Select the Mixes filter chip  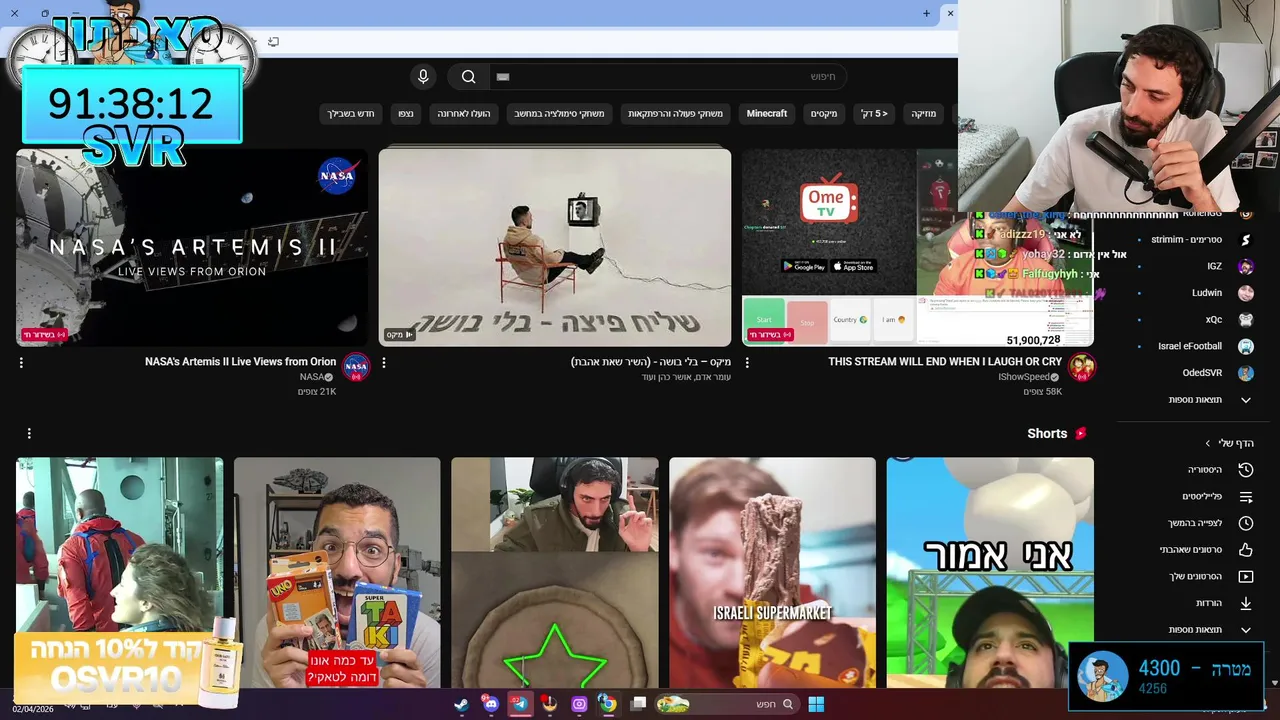pyautogui.click(x=824, y=114)
